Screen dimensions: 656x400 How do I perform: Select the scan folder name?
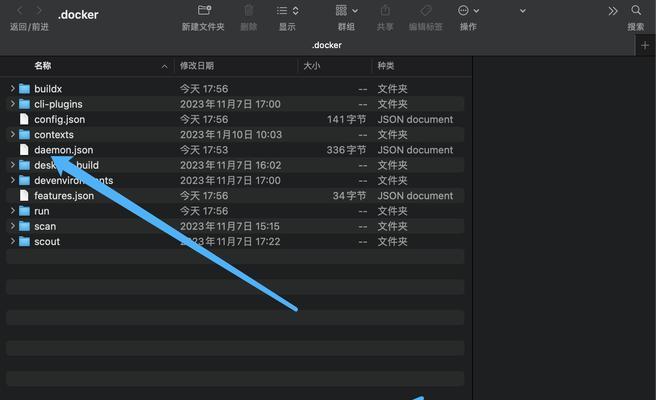click(x=45, y=226)
